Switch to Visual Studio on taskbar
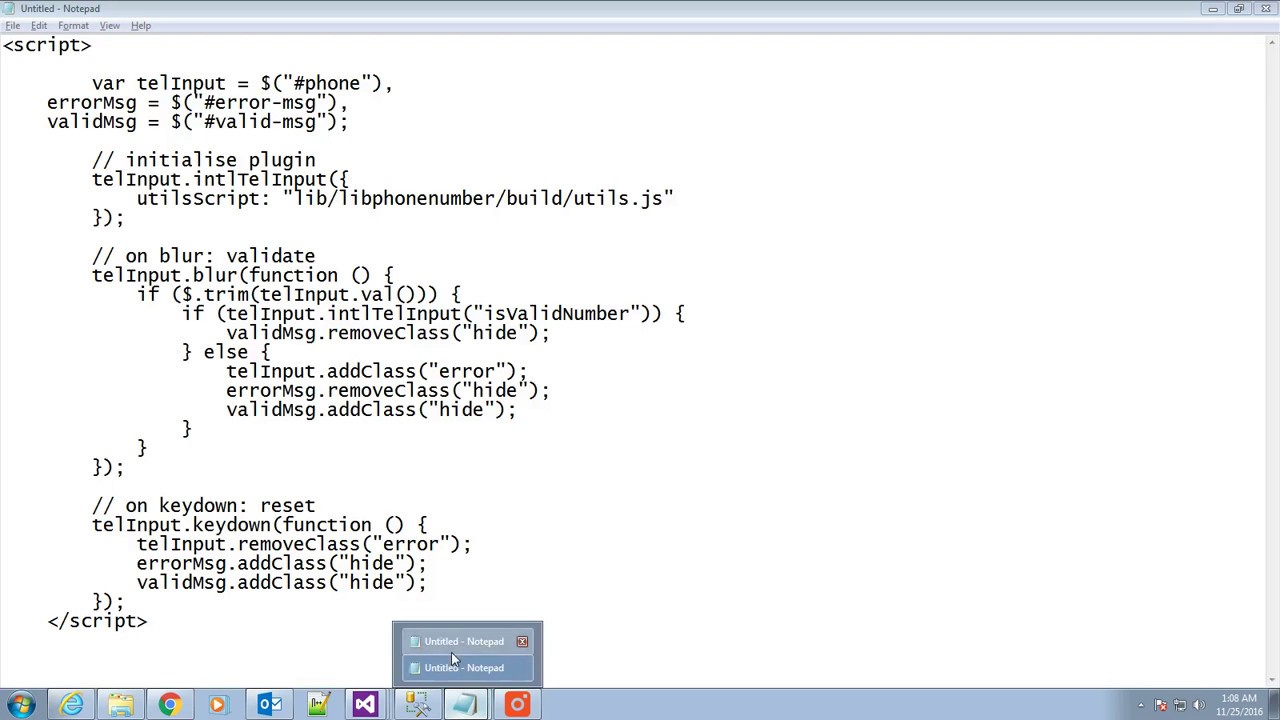The image size is (1280, 720). point(365,705)
